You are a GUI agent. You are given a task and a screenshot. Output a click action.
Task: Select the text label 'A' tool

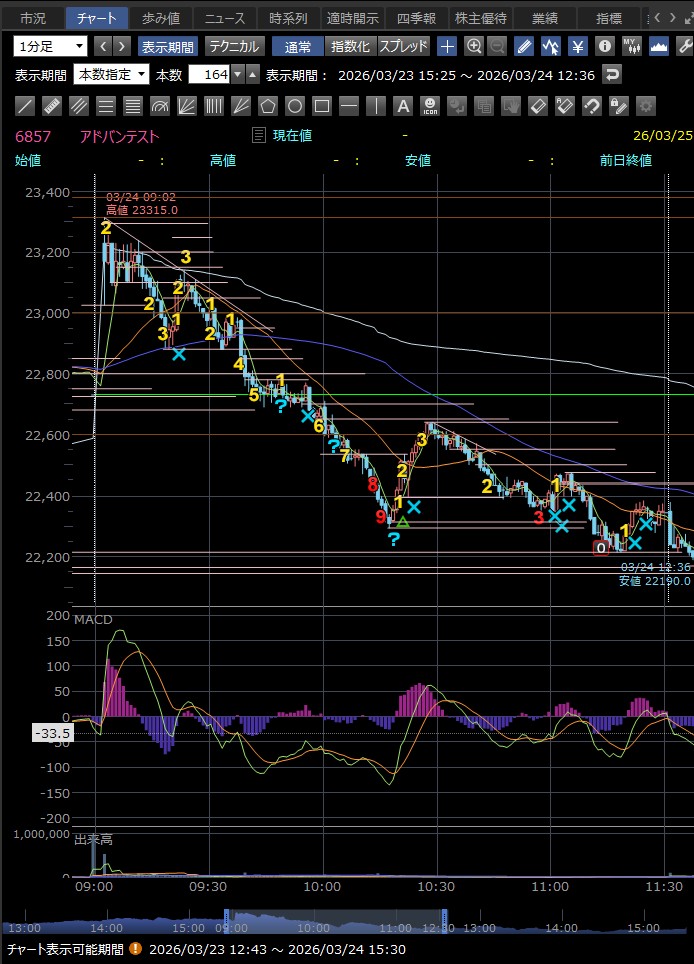[403, 106]
